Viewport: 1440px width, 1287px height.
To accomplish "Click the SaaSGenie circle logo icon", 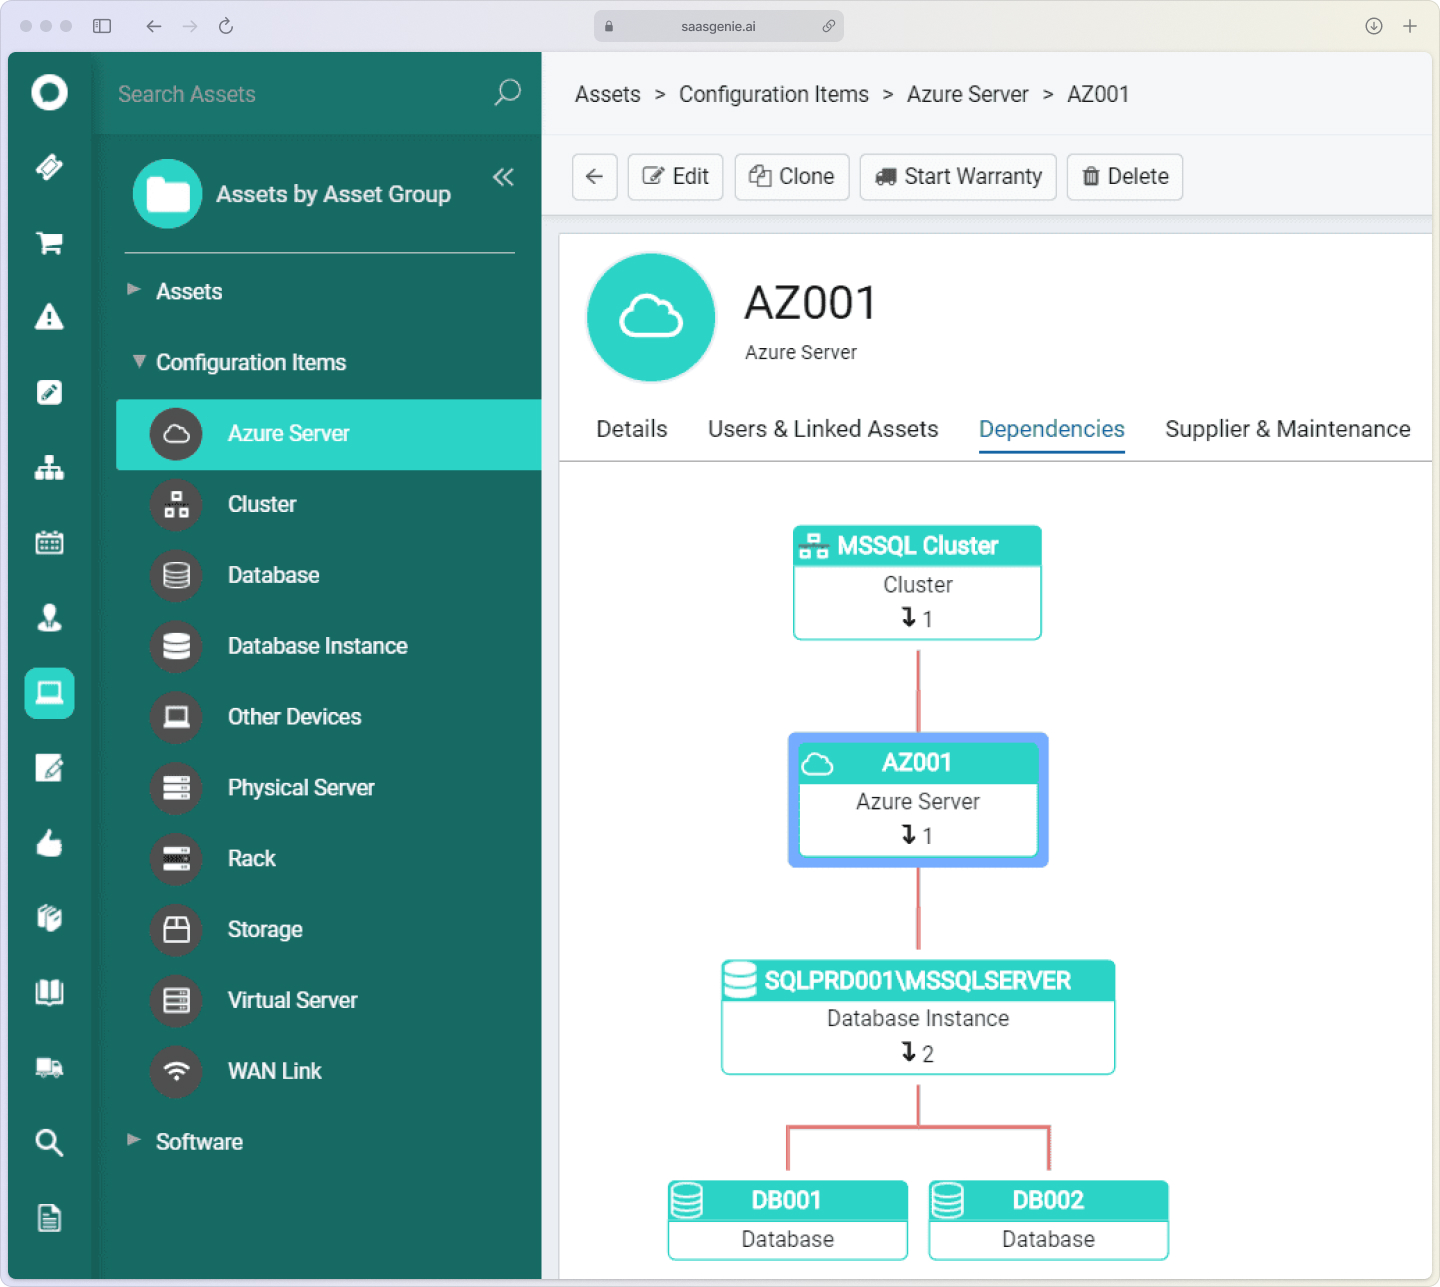I will (x=49, y=93).
